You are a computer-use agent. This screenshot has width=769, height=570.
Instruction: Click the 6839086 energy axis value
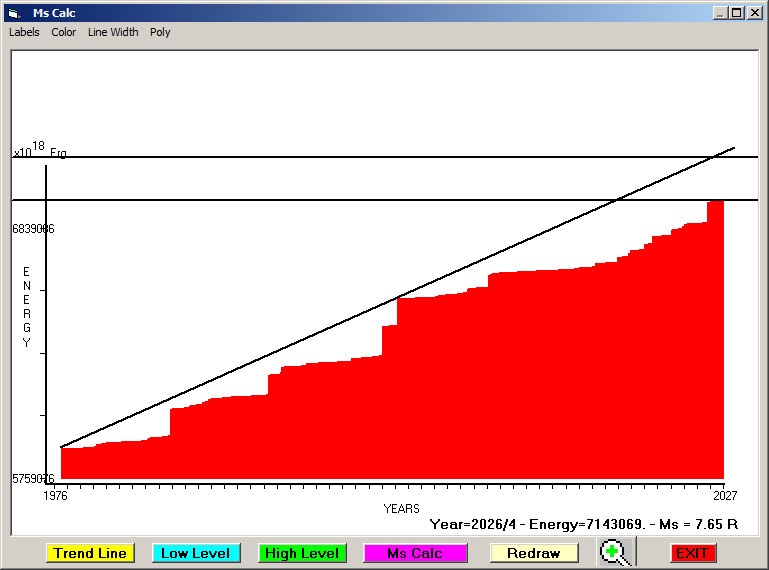click(x=33, y=229)
